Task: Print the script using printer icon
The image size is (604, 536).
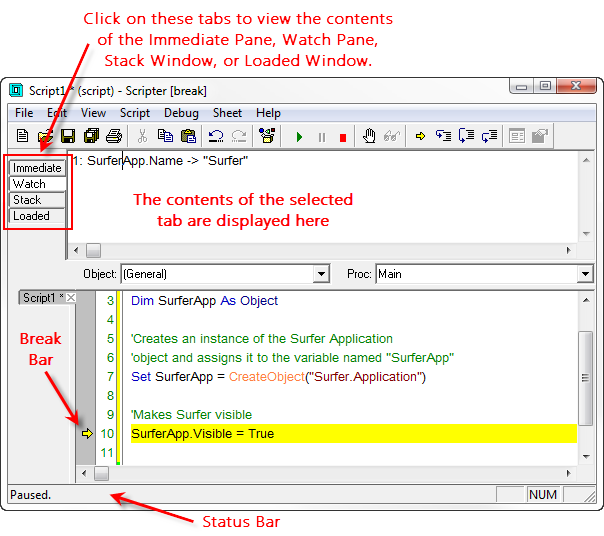Action: click(114, 136)
